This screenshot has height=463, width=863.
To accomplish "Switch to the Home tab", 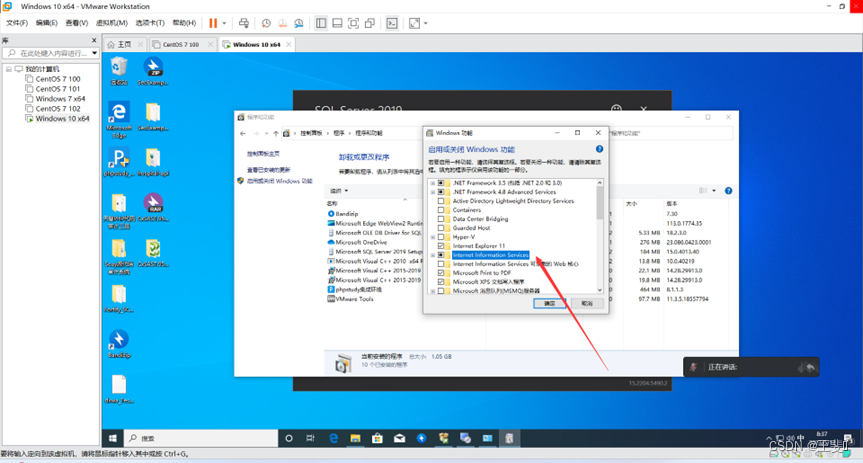I will pyautogui.click(x=124, y=44).
